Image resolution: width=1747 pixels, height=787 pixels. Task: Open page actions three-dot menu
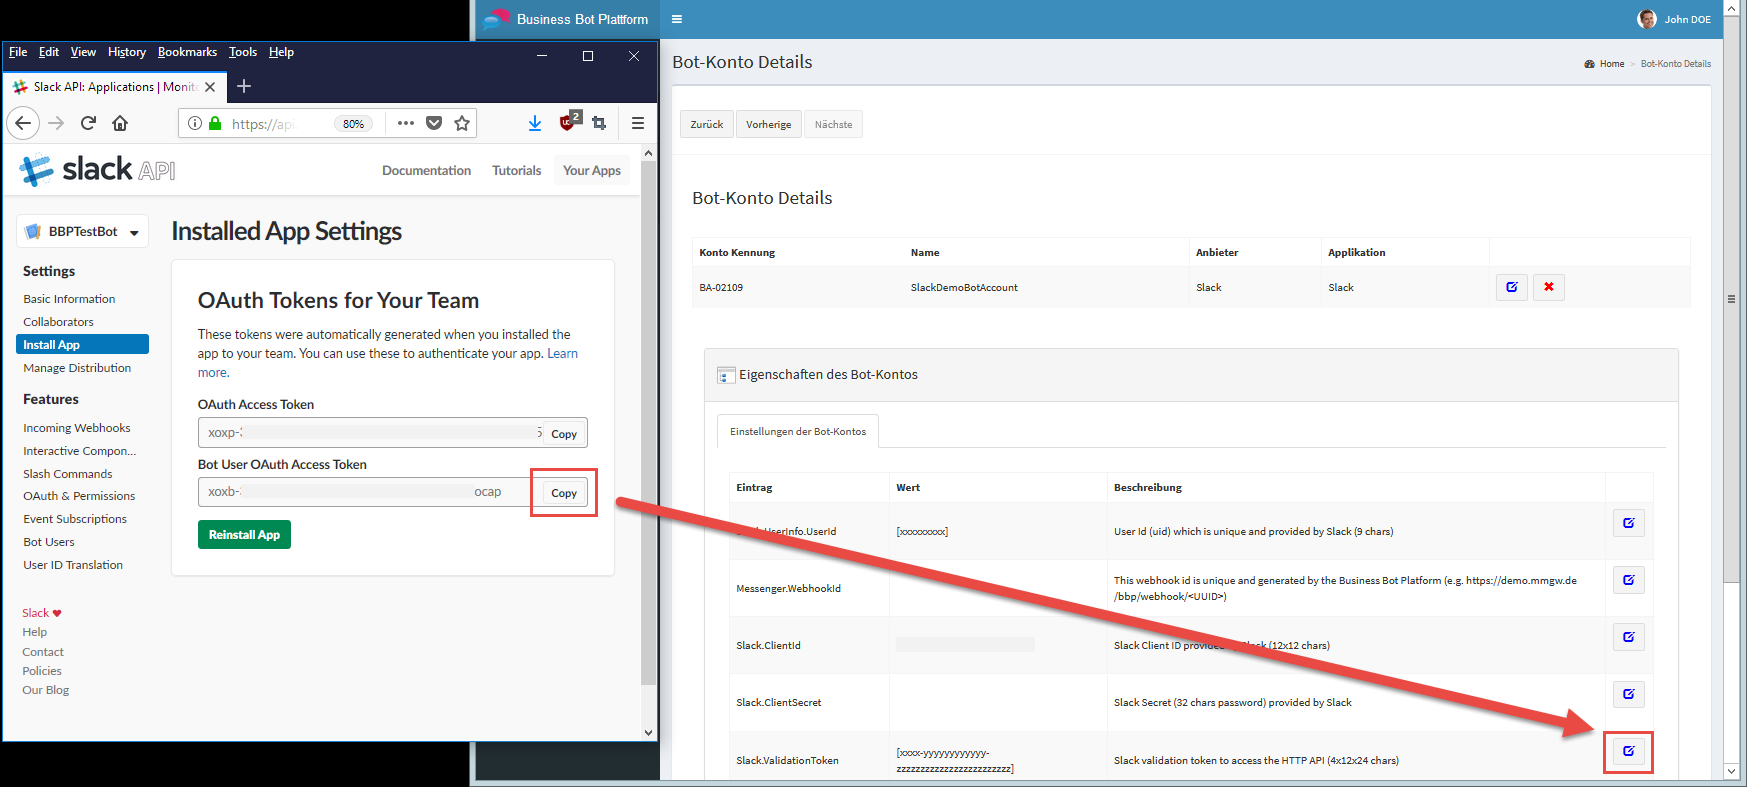(405, 123)
